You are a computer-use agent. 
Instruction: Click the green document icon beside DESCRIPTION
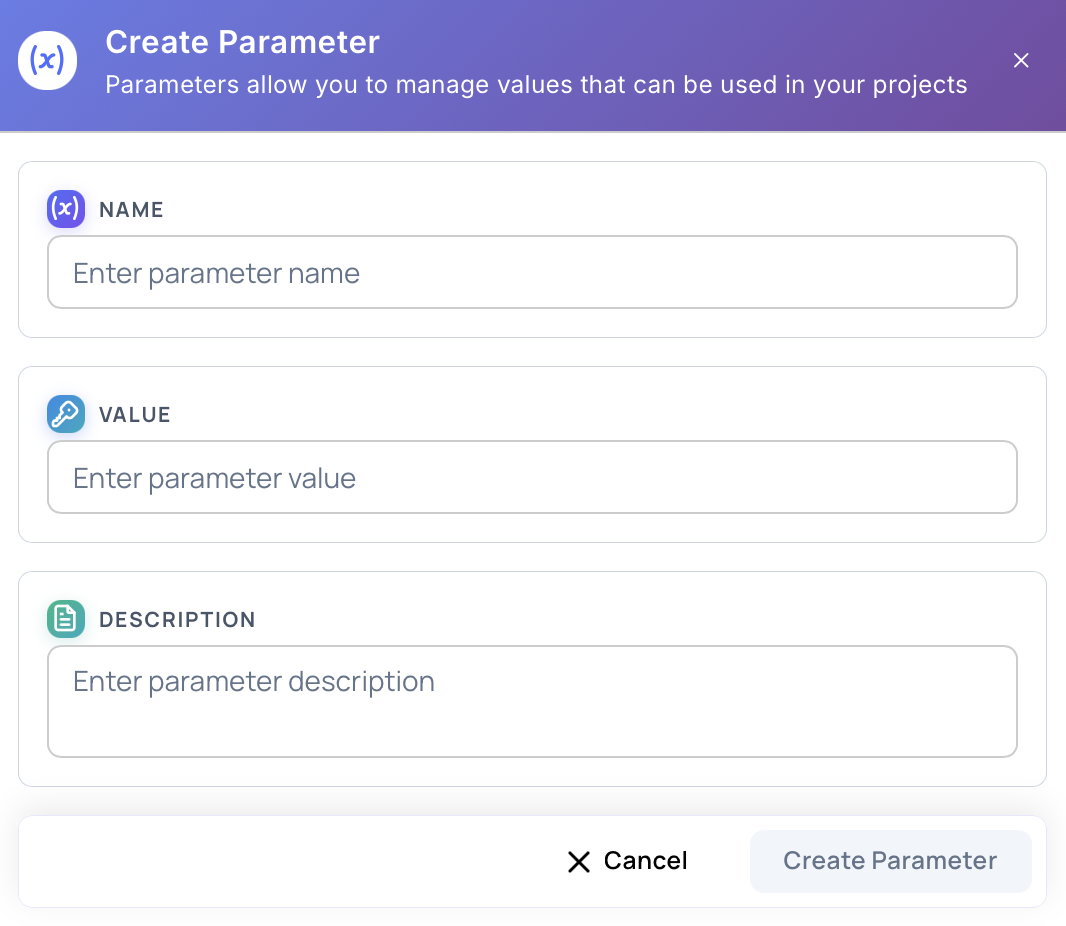pyautogui.click(x=65, y=619)
